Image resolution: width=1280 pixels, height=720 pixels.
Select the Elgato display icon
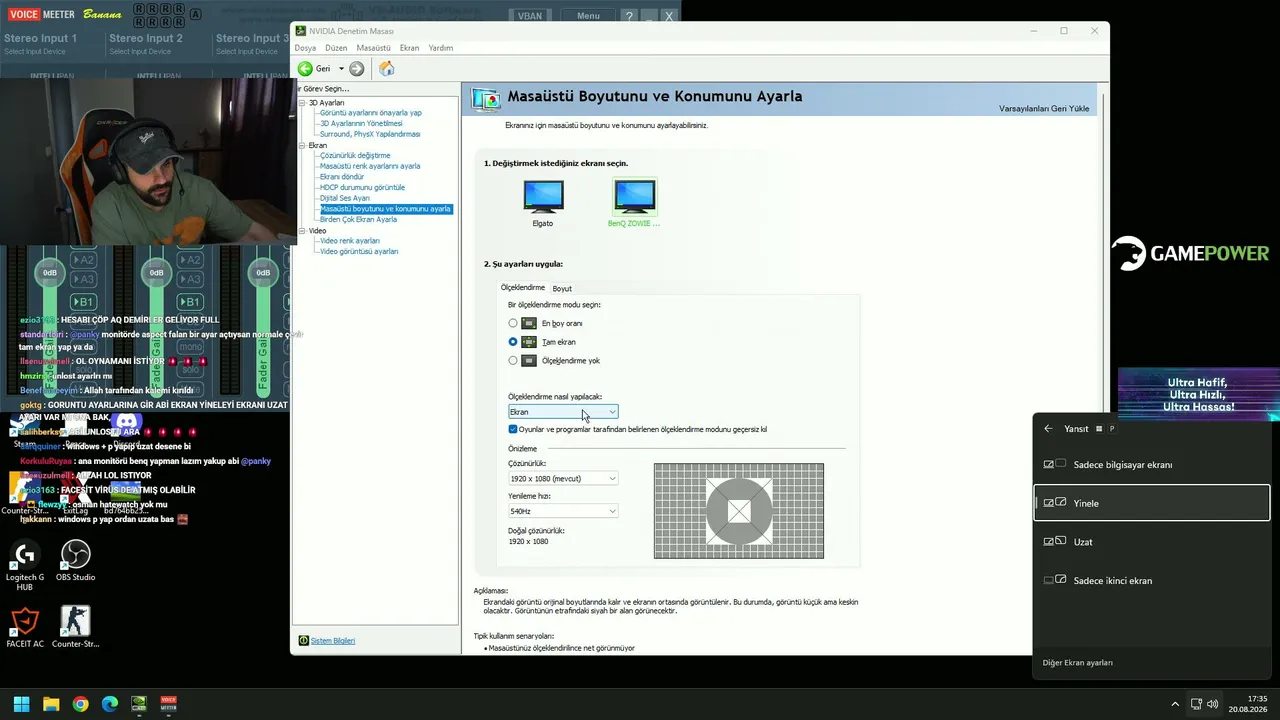543,196
